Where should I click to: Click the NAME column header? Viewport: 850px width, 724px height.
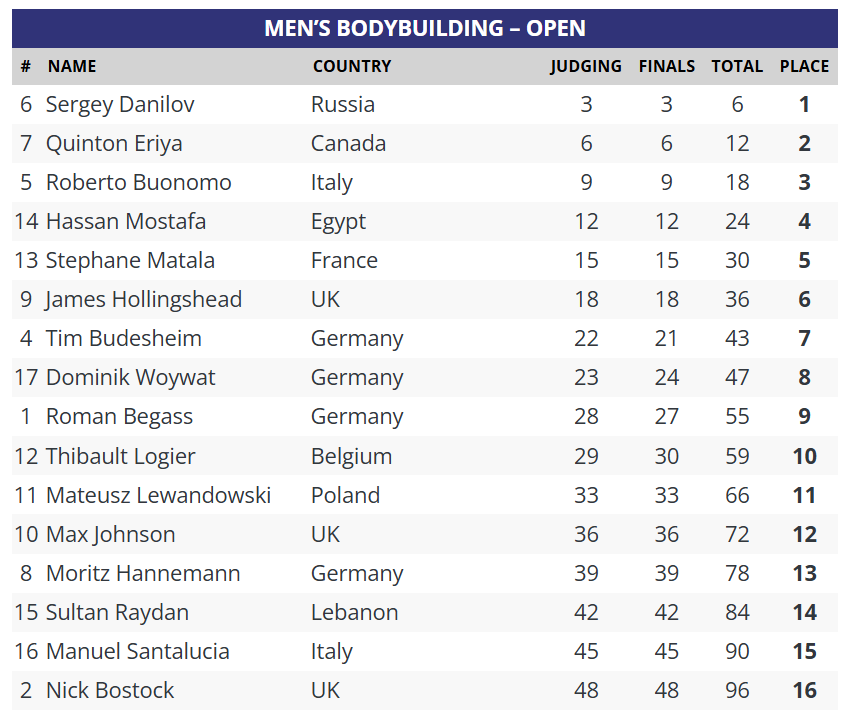72,66
